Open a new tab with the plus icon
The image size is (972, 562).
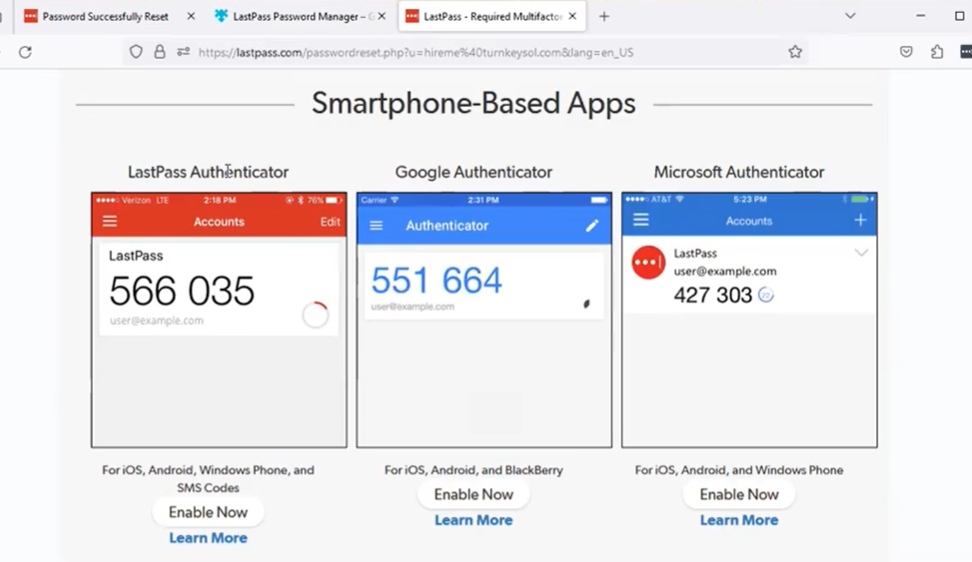[604, 16]
